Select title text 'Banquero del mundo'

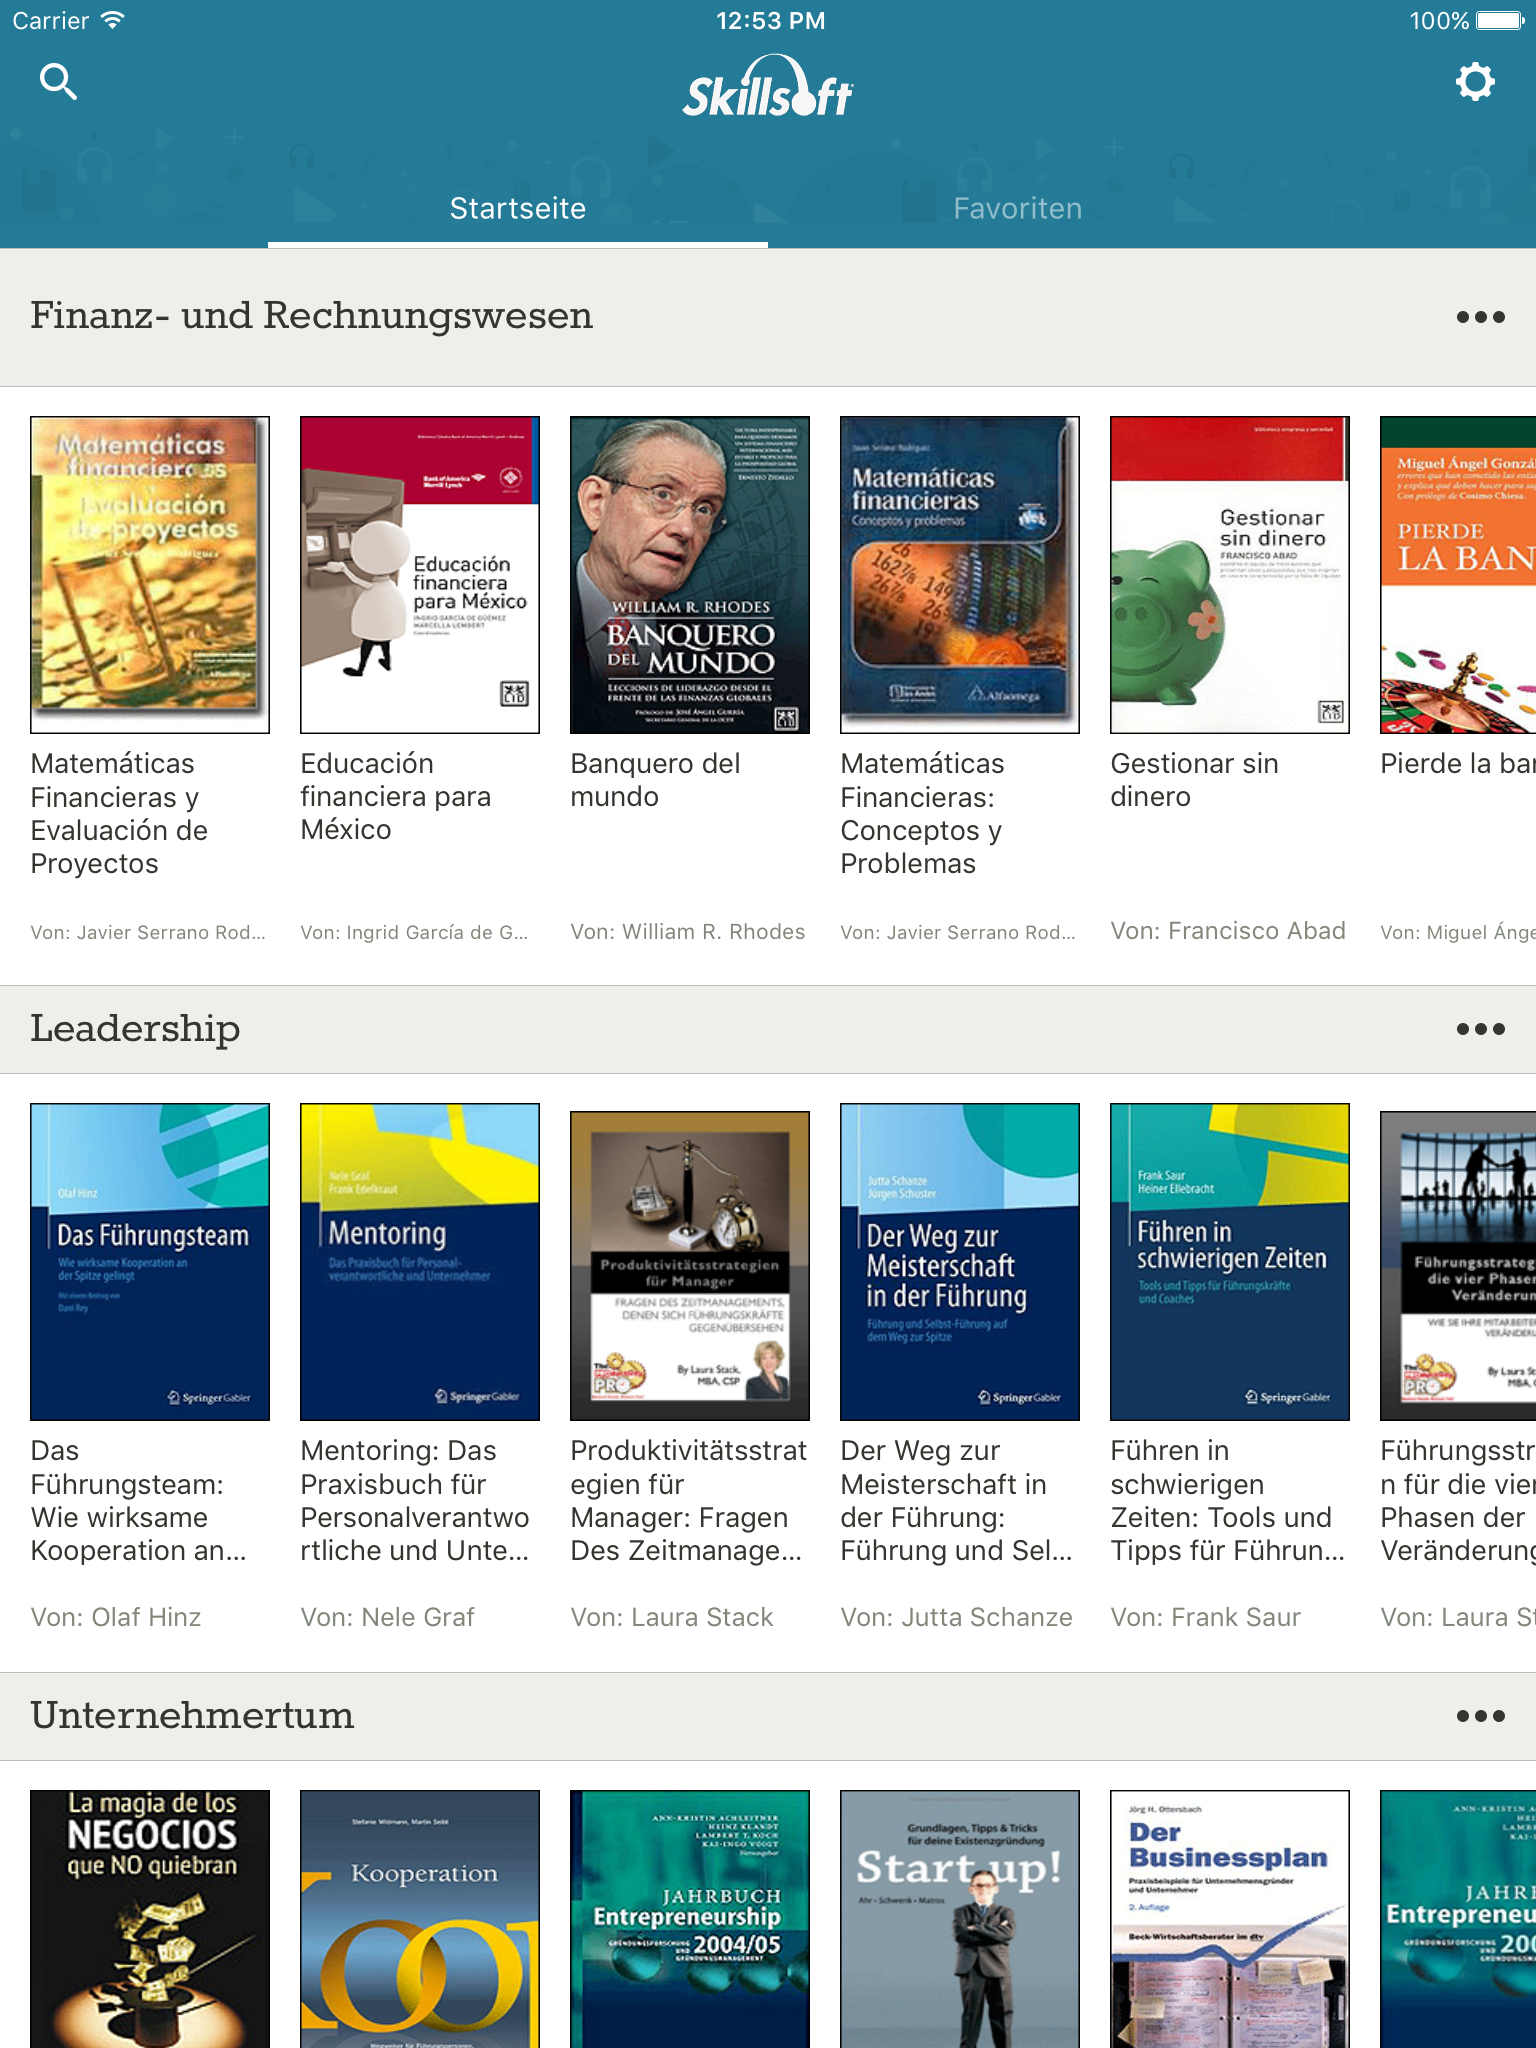[x=655, y=780]
